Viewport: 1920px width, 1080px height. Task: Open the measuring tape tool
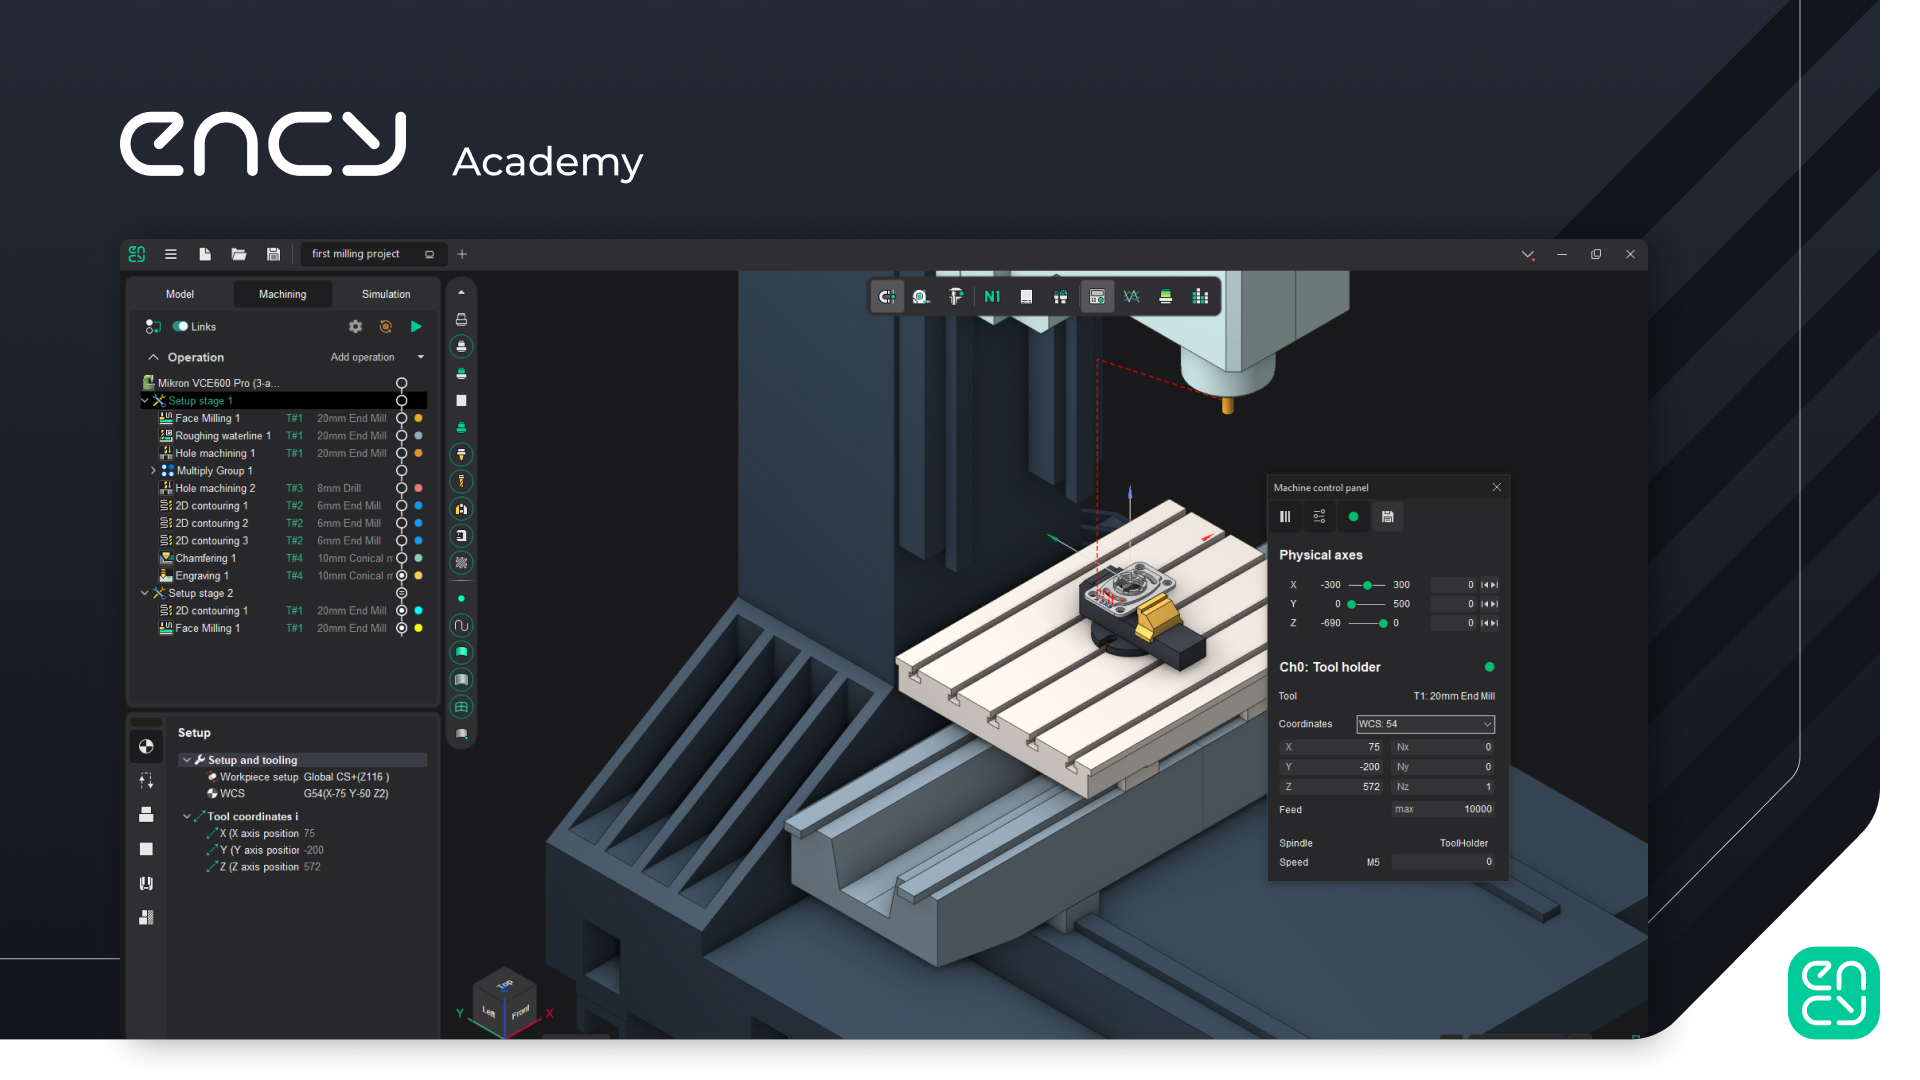point(921,296)
